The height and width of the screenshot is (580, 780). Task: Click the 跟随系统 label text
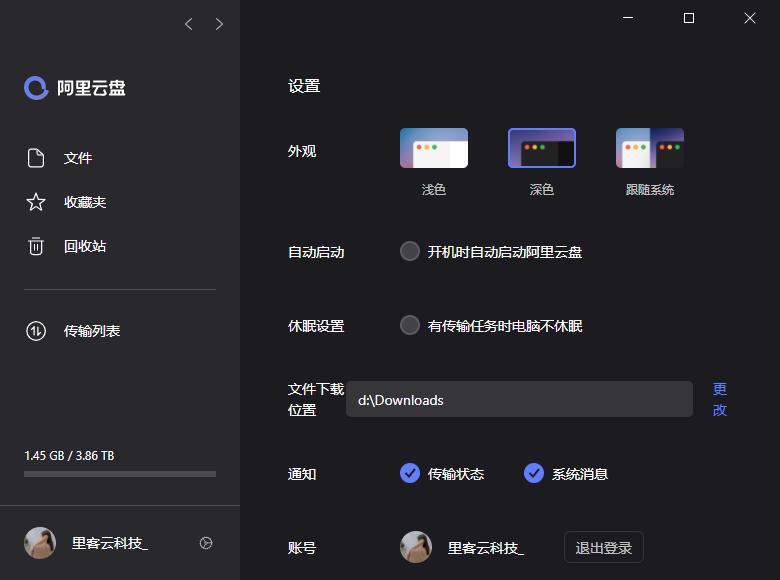pos(650,190)
